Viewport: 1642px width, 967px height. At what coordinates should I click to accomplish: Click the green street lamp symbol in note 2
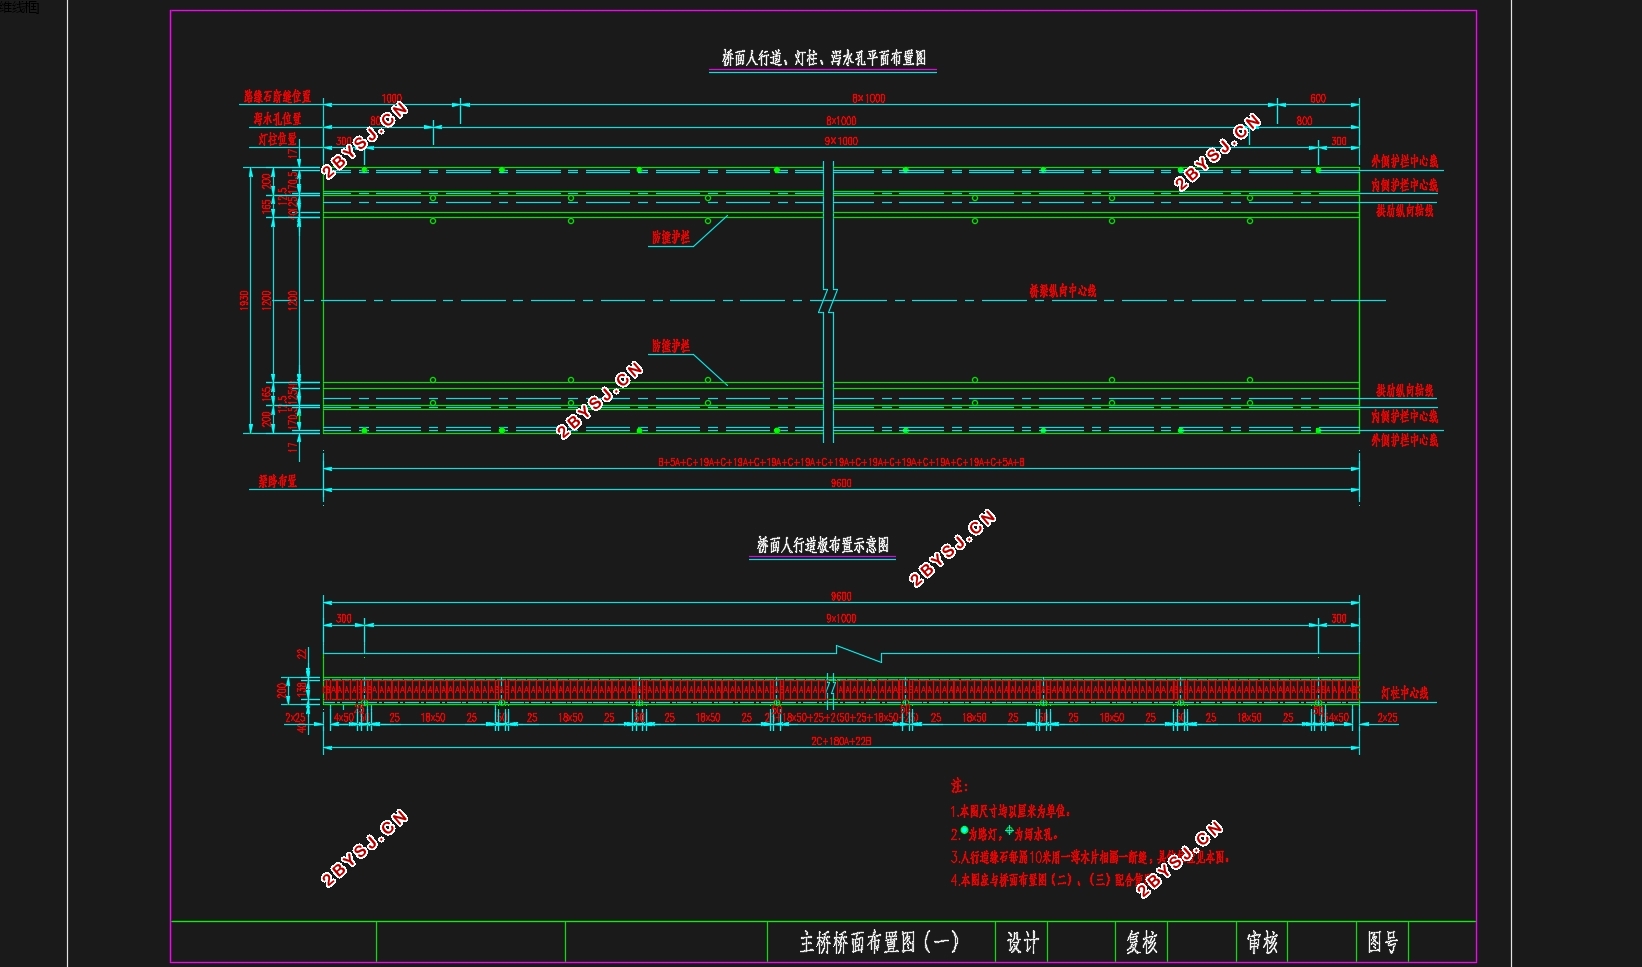click(964, 830)
